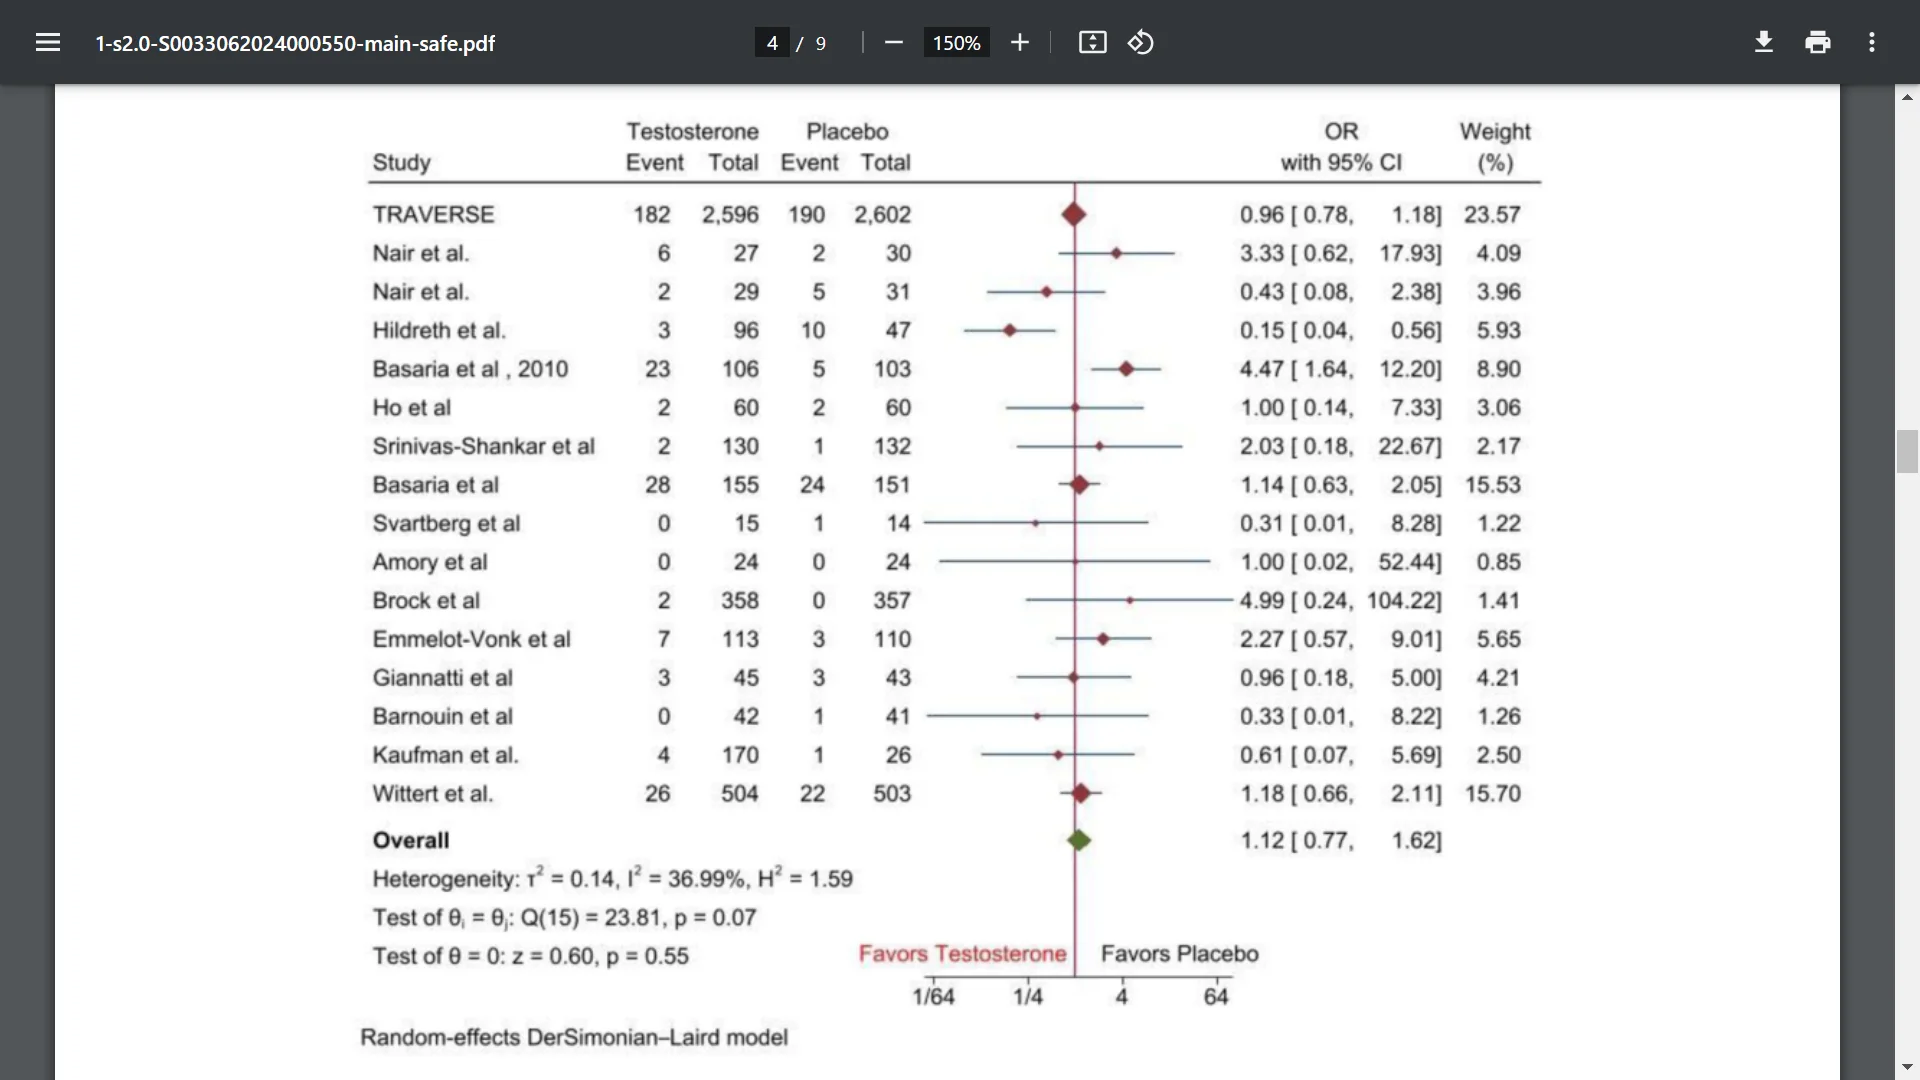The image size is (1920, 1080).
Task: Click the 64 axis tick label
Action: point(1216,997)
